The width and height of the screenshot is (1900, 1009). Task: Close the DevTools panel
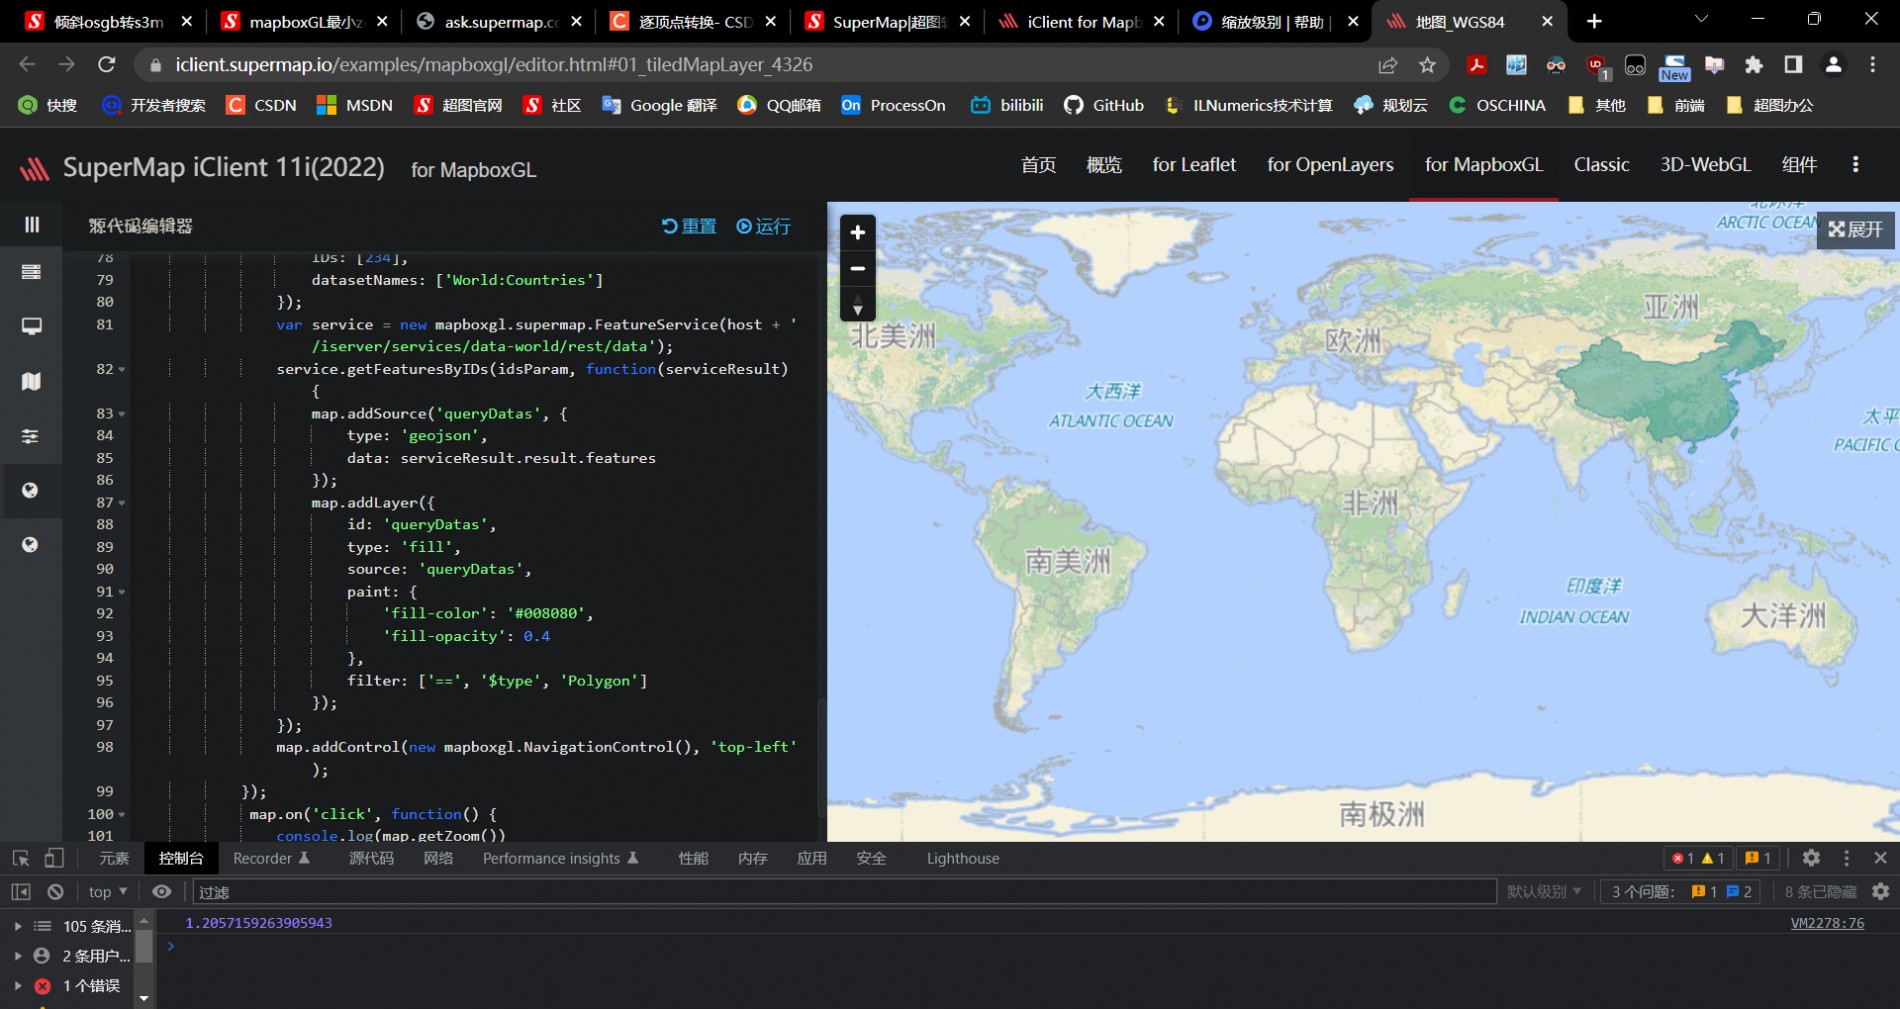coord(1880,858)
